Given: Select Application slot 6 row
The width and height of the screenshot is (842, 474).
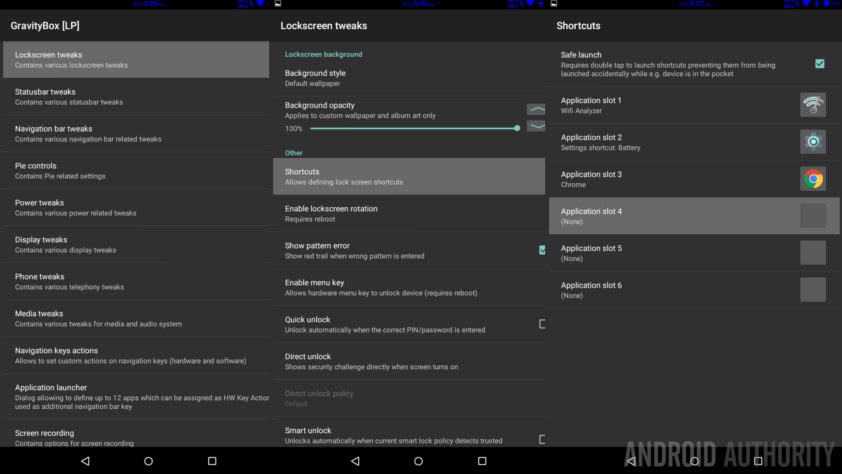Looking at the screenshot, I should pos(695,290).
